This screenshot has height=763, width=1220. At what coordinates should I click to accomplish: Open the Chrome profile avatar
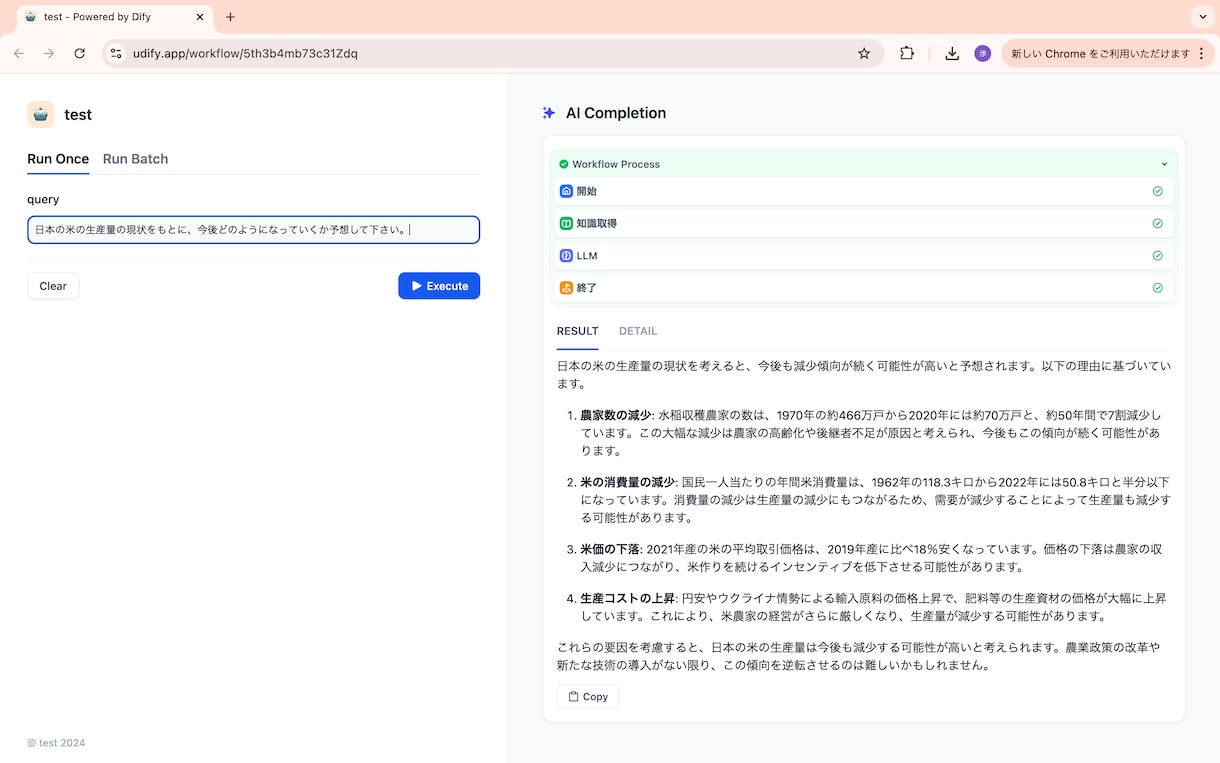pos(982,53)
